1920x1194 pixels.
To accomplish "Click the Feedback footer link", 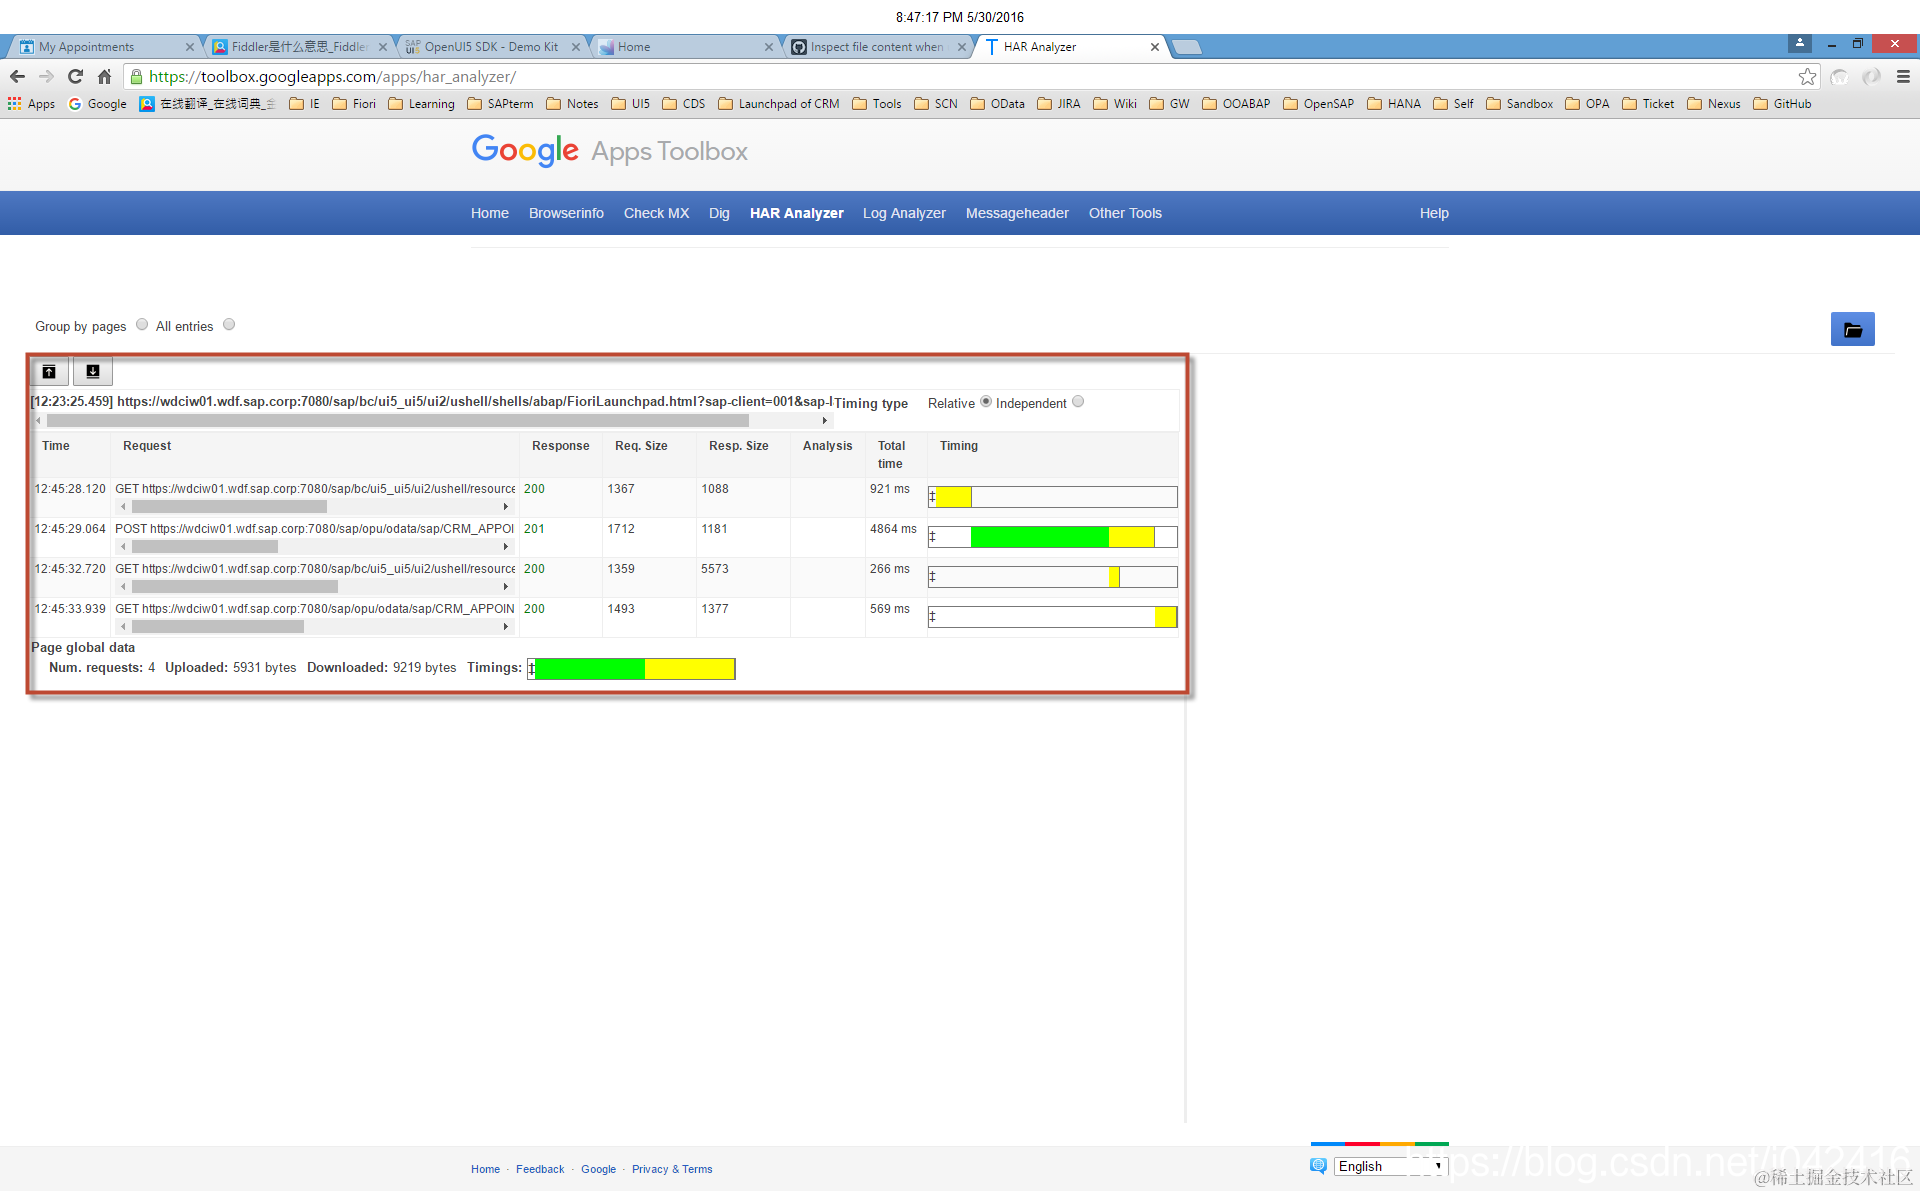I will click(x=540, y=1169).
